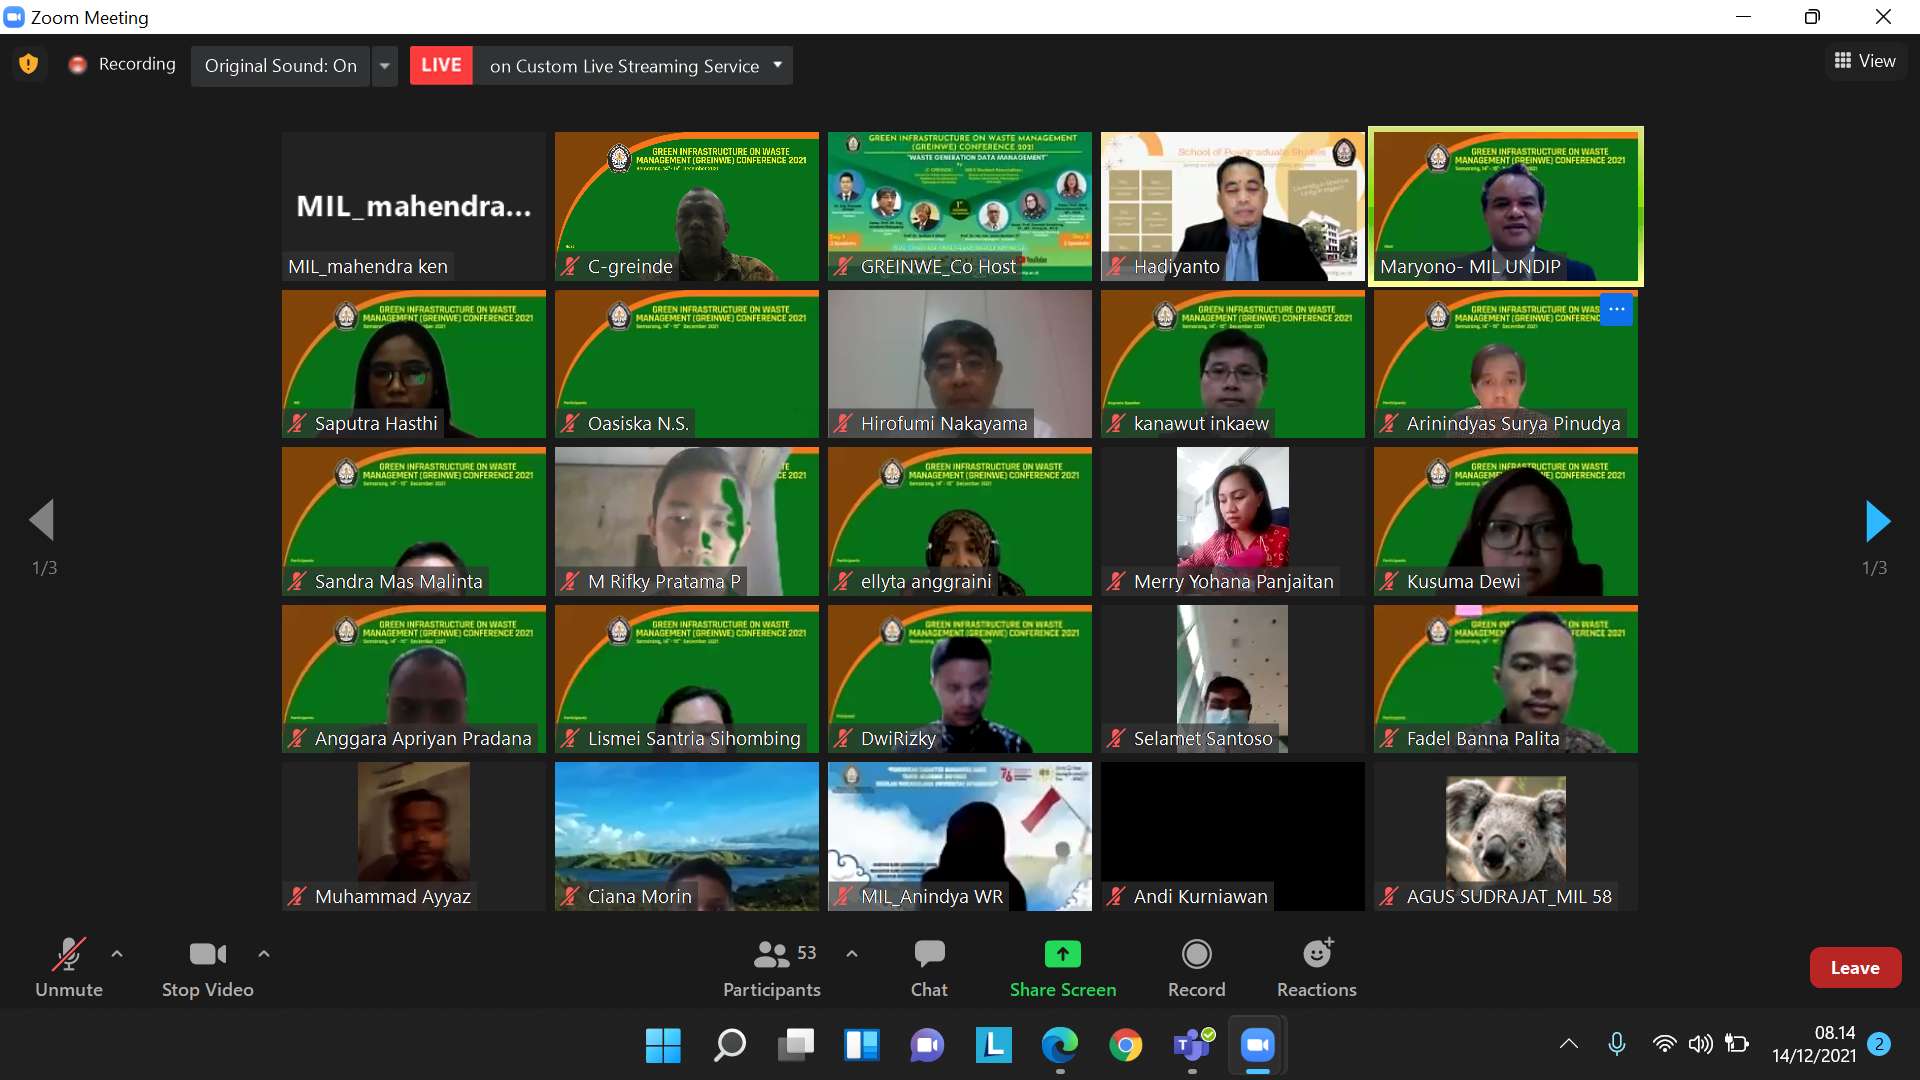Open more options on Arinindyas video tile
The image size is (1920, 1080).
tap(1616, 310)
